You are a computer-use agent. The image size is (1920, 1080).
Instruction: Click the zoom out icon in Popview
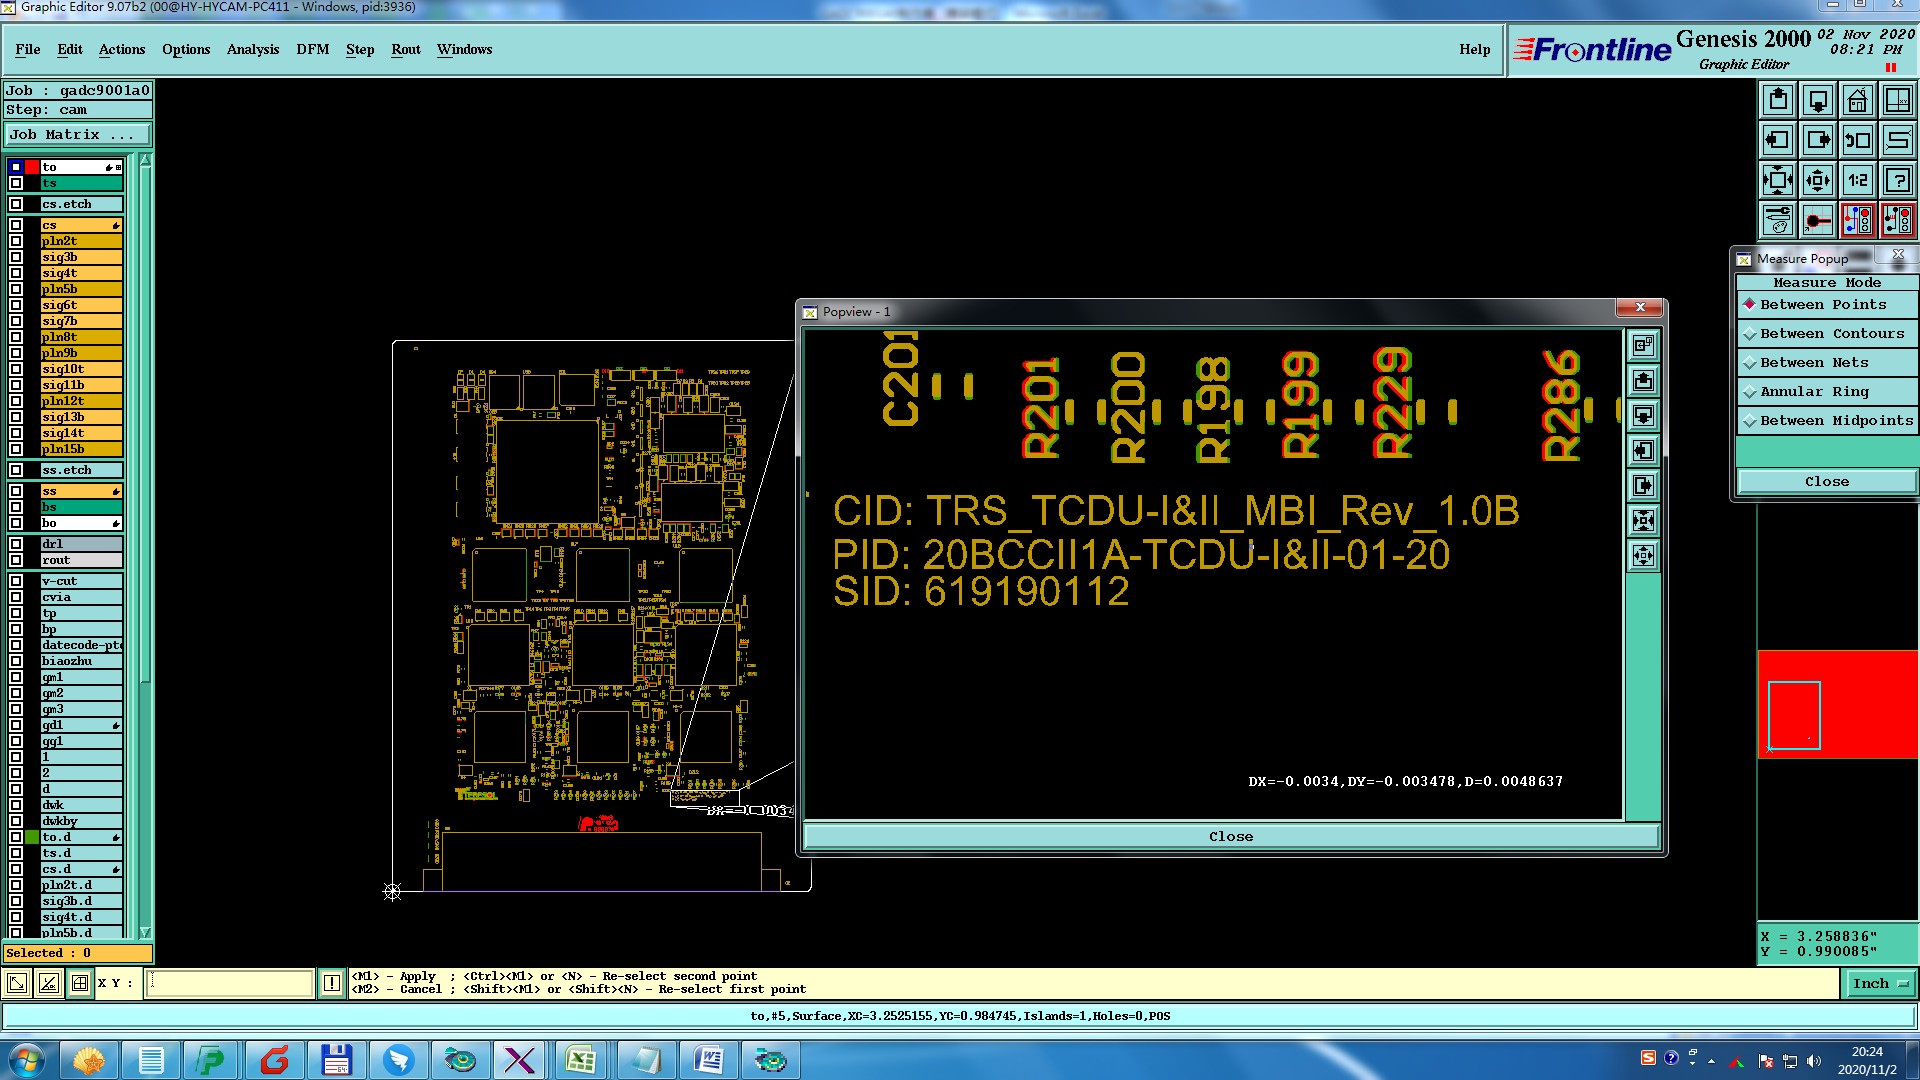coord(1643,555)
